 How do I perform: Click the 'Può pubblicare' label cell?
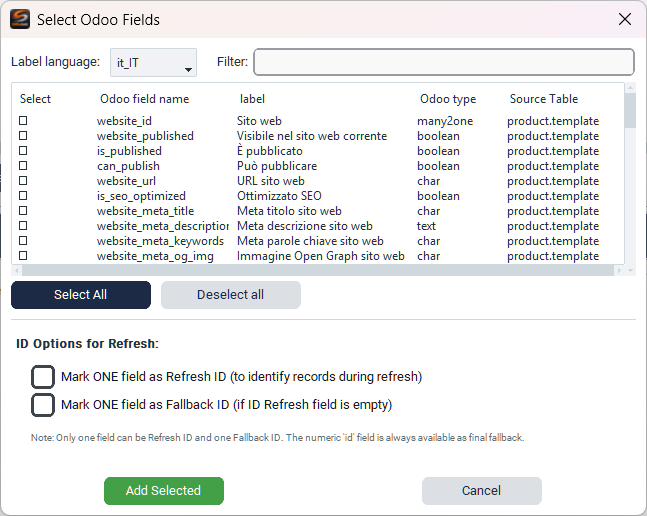[x=277, y=166]
